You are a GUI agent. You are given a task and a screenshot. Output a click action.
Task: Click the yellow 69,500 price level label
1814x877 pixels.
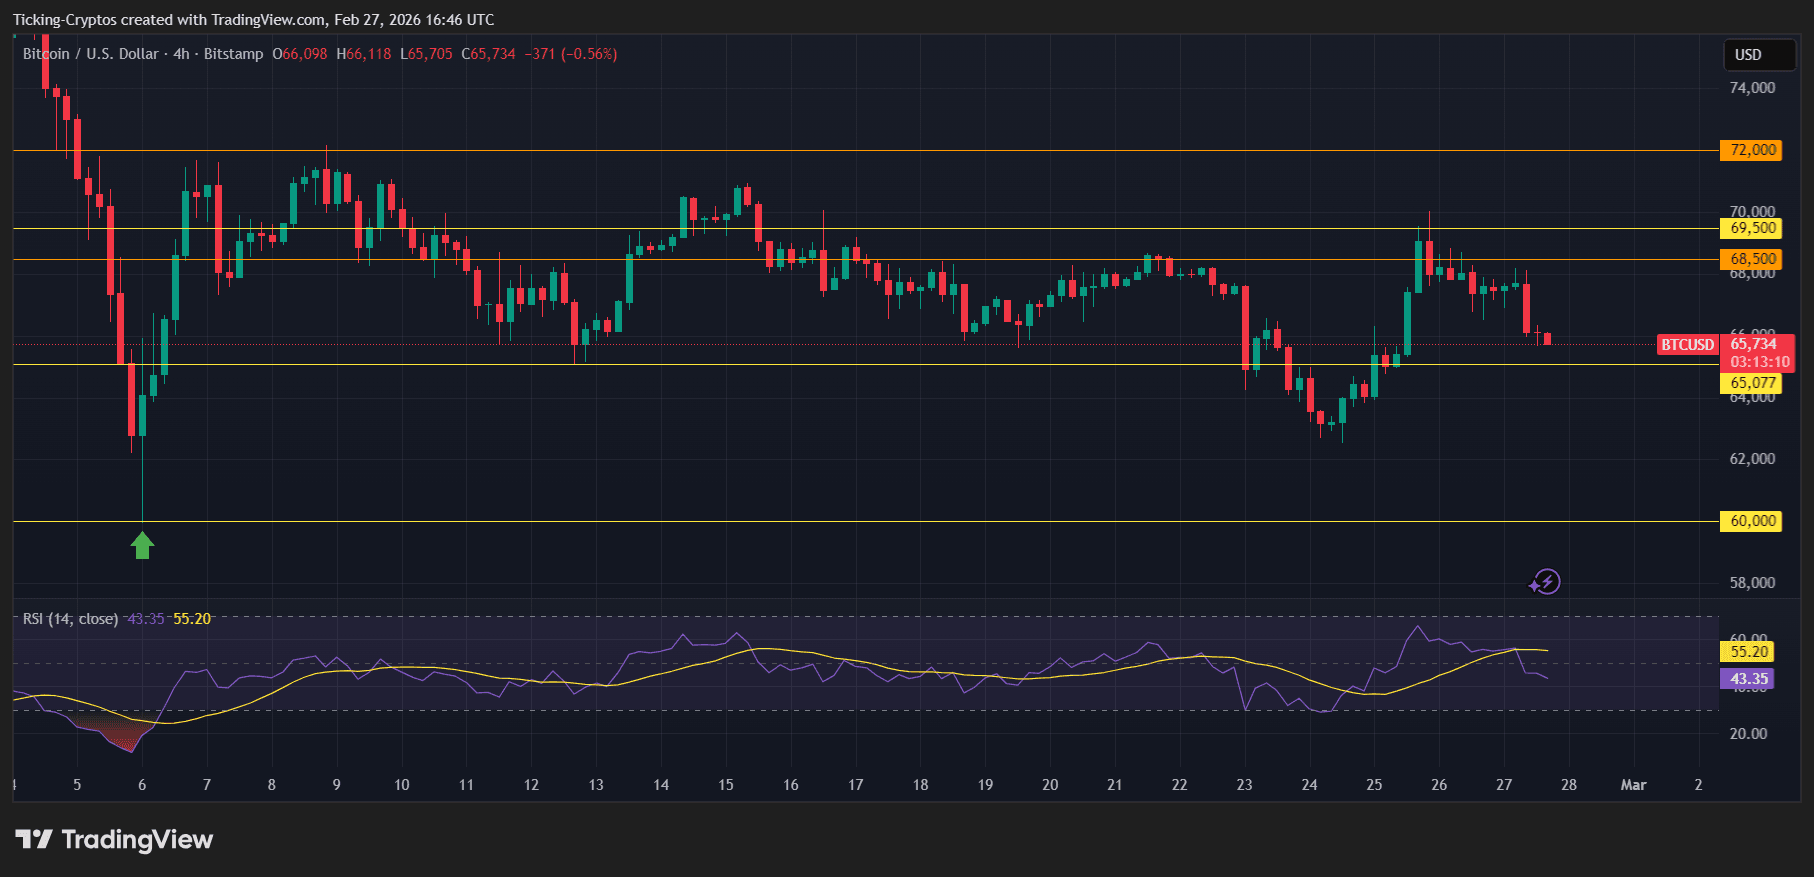(x=1753, y=228)
